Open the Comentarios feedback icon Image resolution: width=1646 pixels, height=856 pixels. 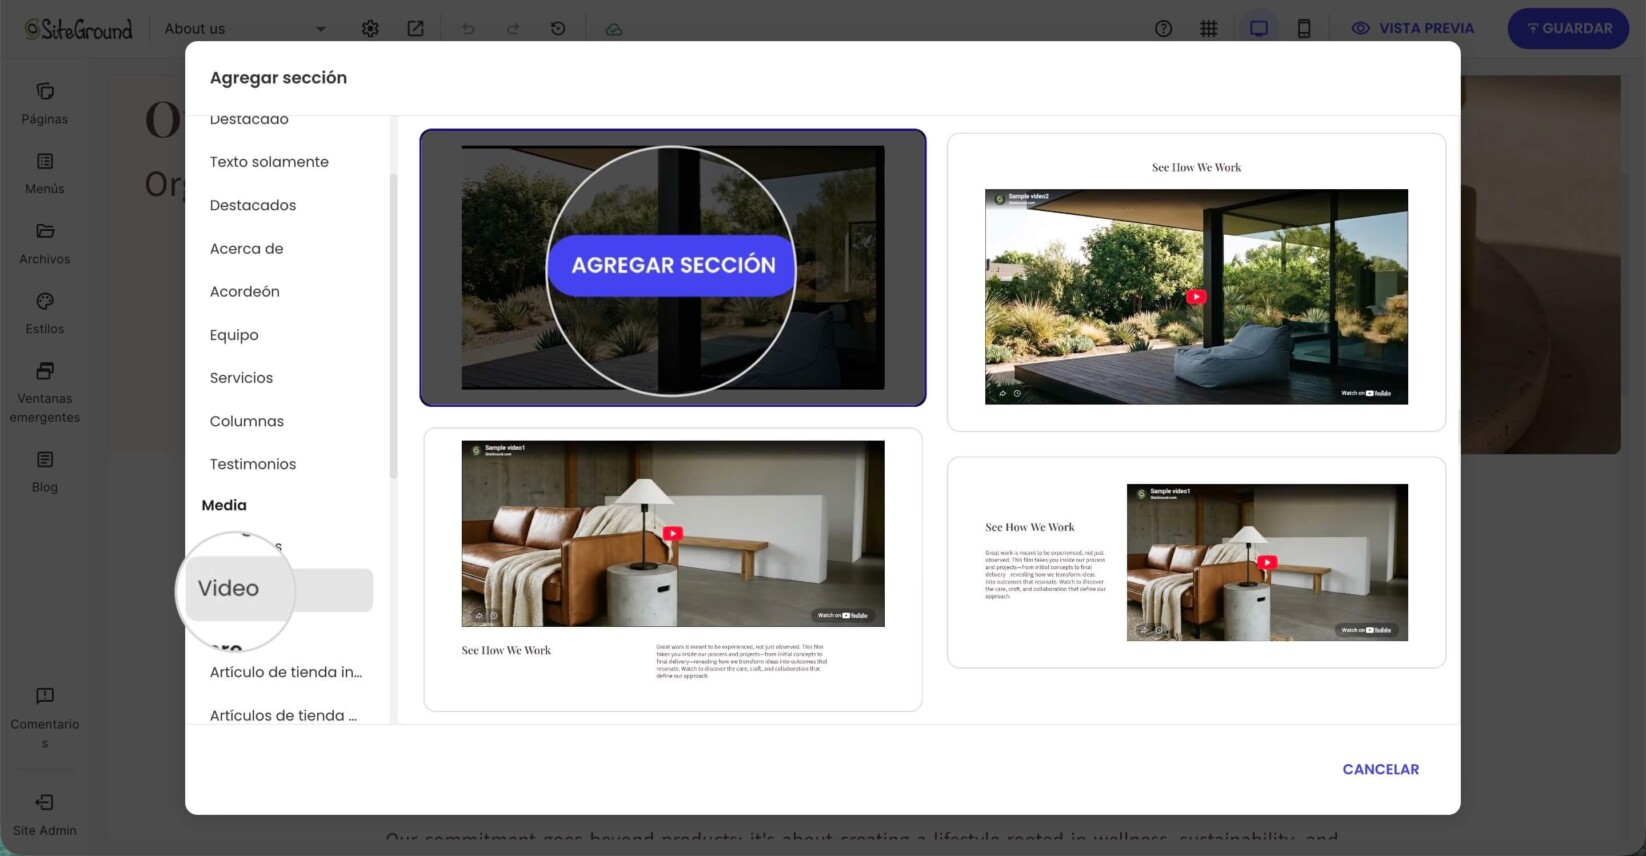[x=45, y=696]
